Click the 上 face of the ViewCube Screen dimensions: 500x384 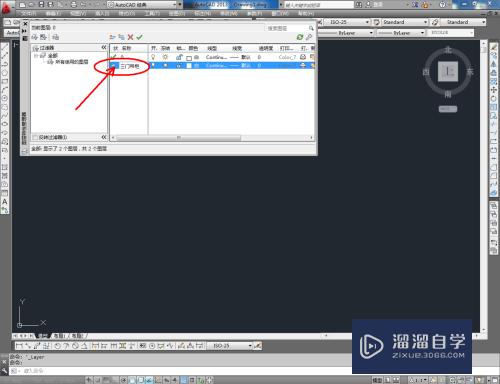point(448,71)
